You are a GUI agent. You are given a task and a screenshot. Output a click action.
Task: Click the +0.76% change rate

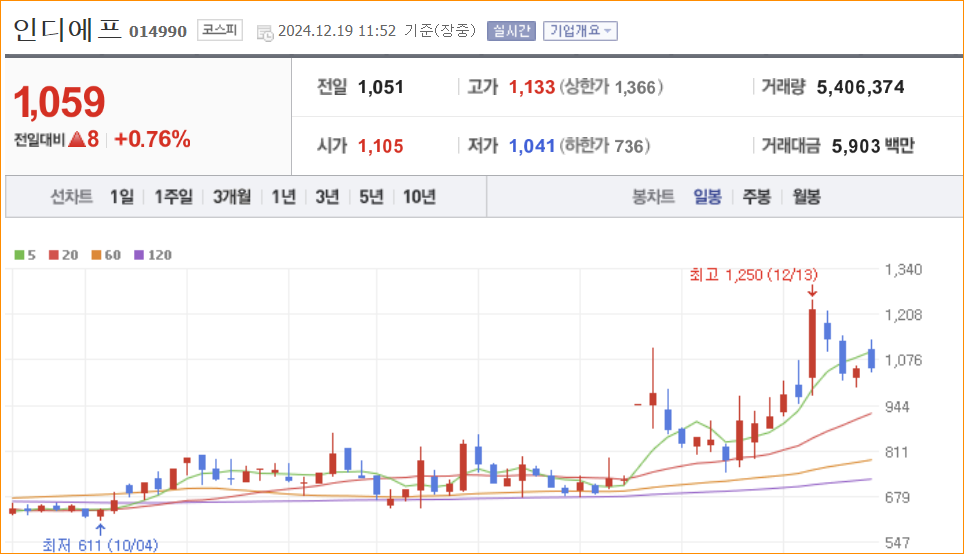tap(152, 140)
